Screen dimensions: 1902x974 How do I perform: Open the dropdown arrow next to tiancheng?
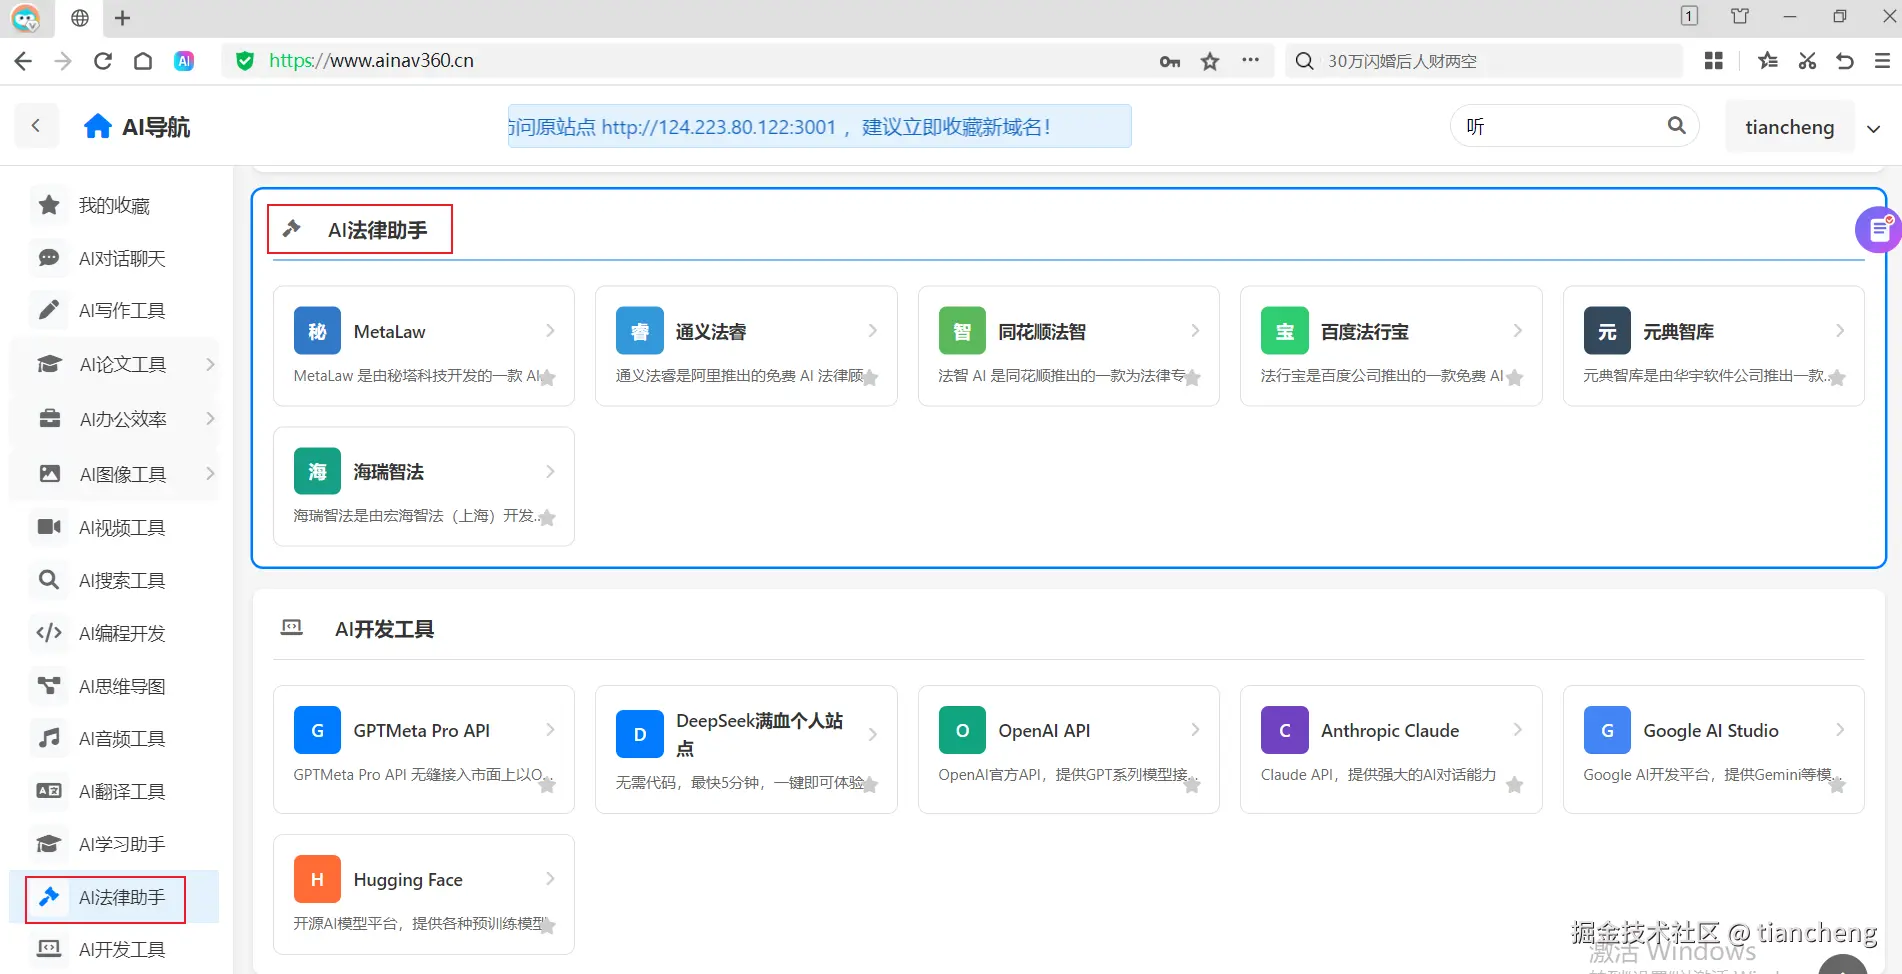pyautogui.click(x=1874, y=128)
